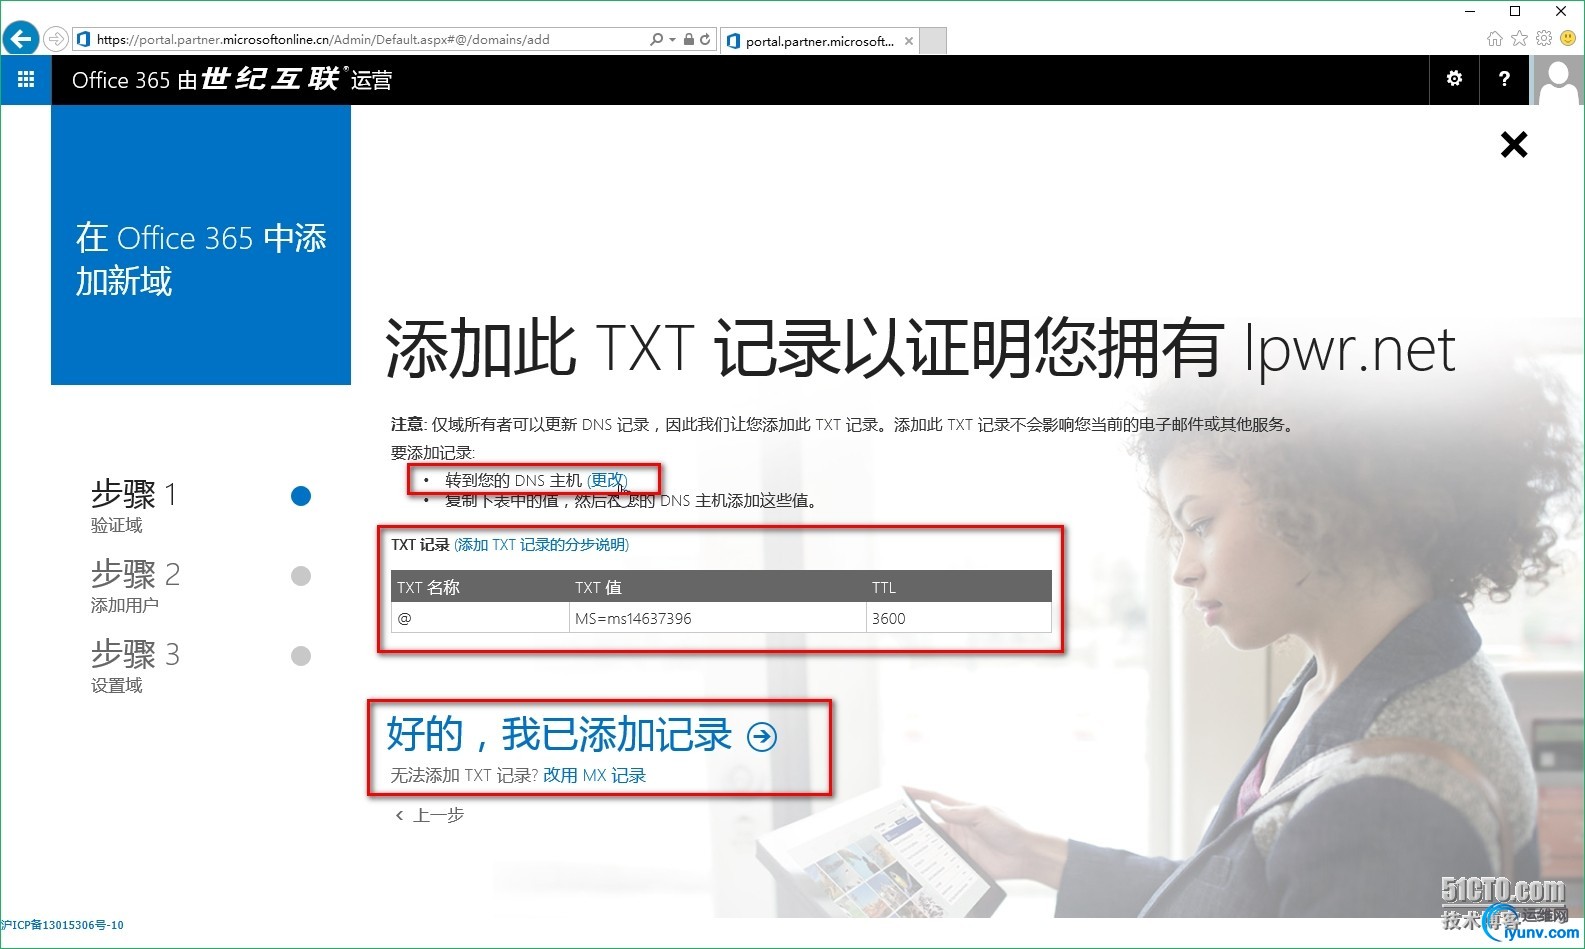Click the browser forward arrow button
1585x949 pixels.
click(x=56, y=39)
